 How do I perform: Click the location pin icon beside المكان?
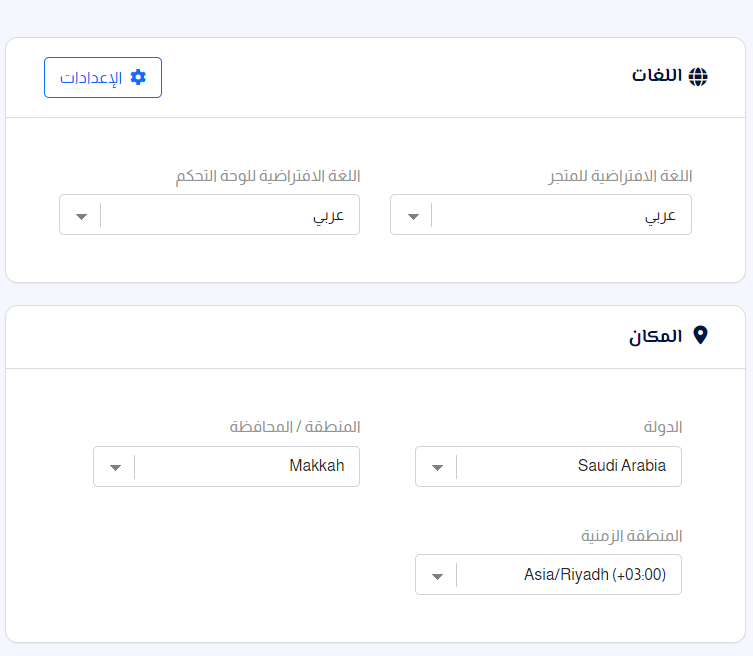pyautogui.click(x=701, y=335)
